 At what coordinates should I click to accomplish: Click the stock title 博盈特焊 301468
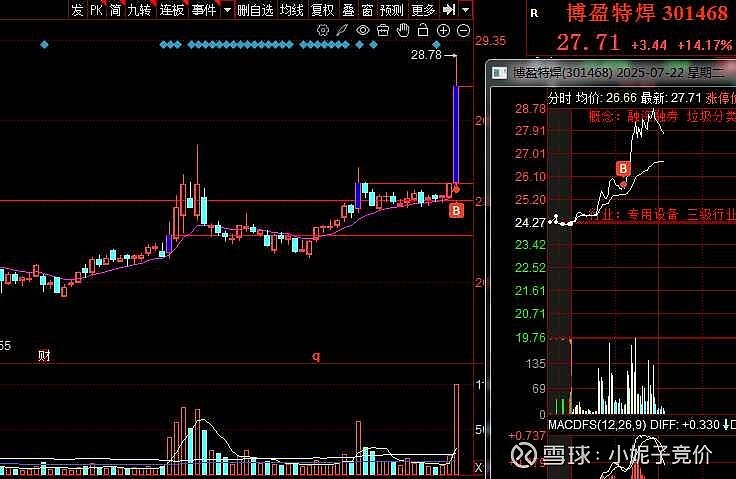(647, 13)
